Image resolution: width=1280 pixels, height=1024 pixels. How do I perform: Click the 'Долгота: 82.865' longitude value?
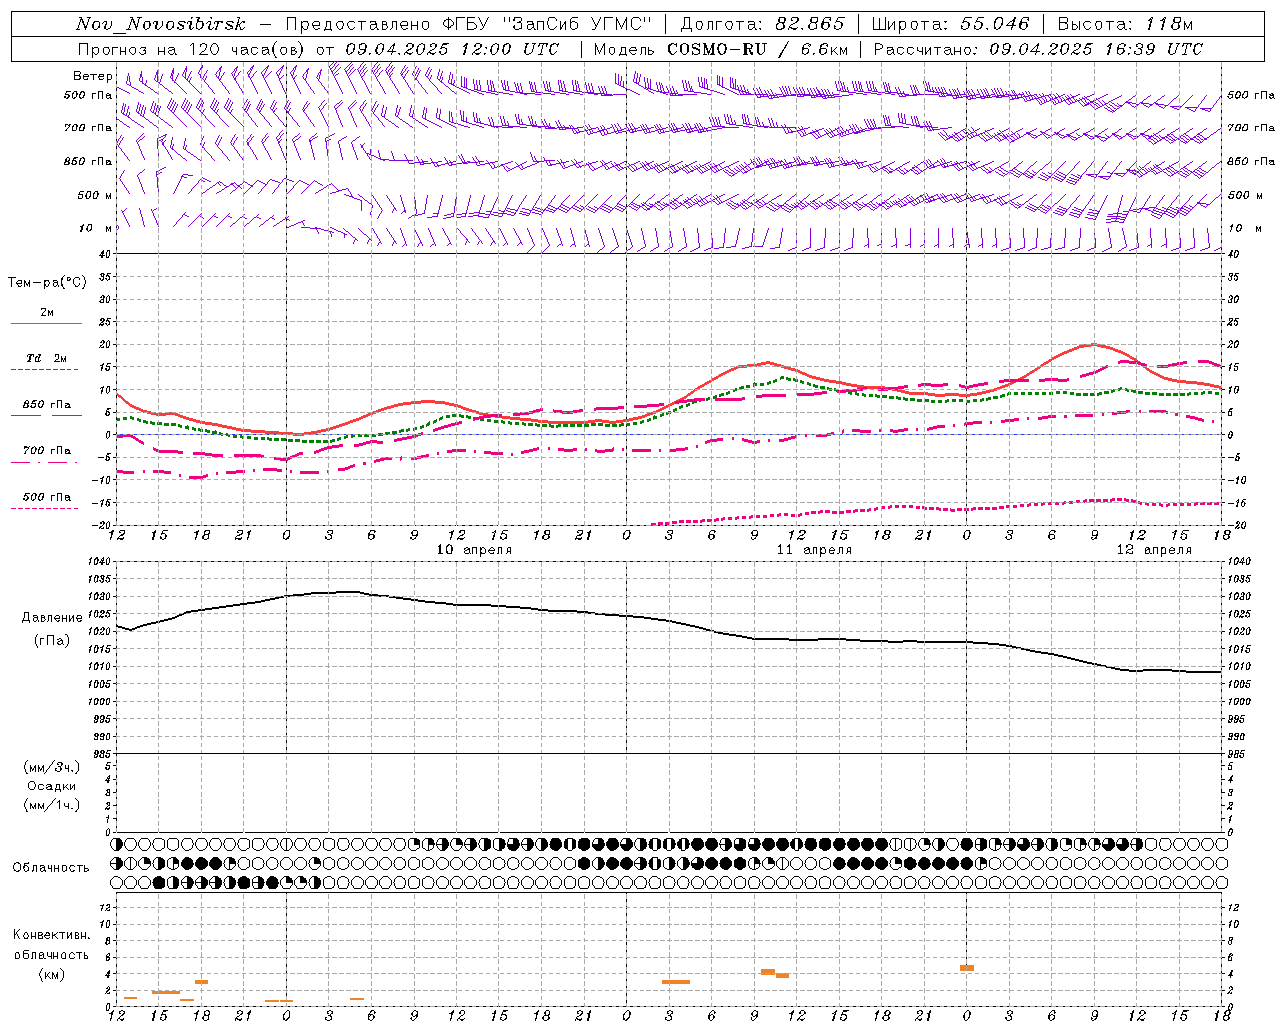763,24
